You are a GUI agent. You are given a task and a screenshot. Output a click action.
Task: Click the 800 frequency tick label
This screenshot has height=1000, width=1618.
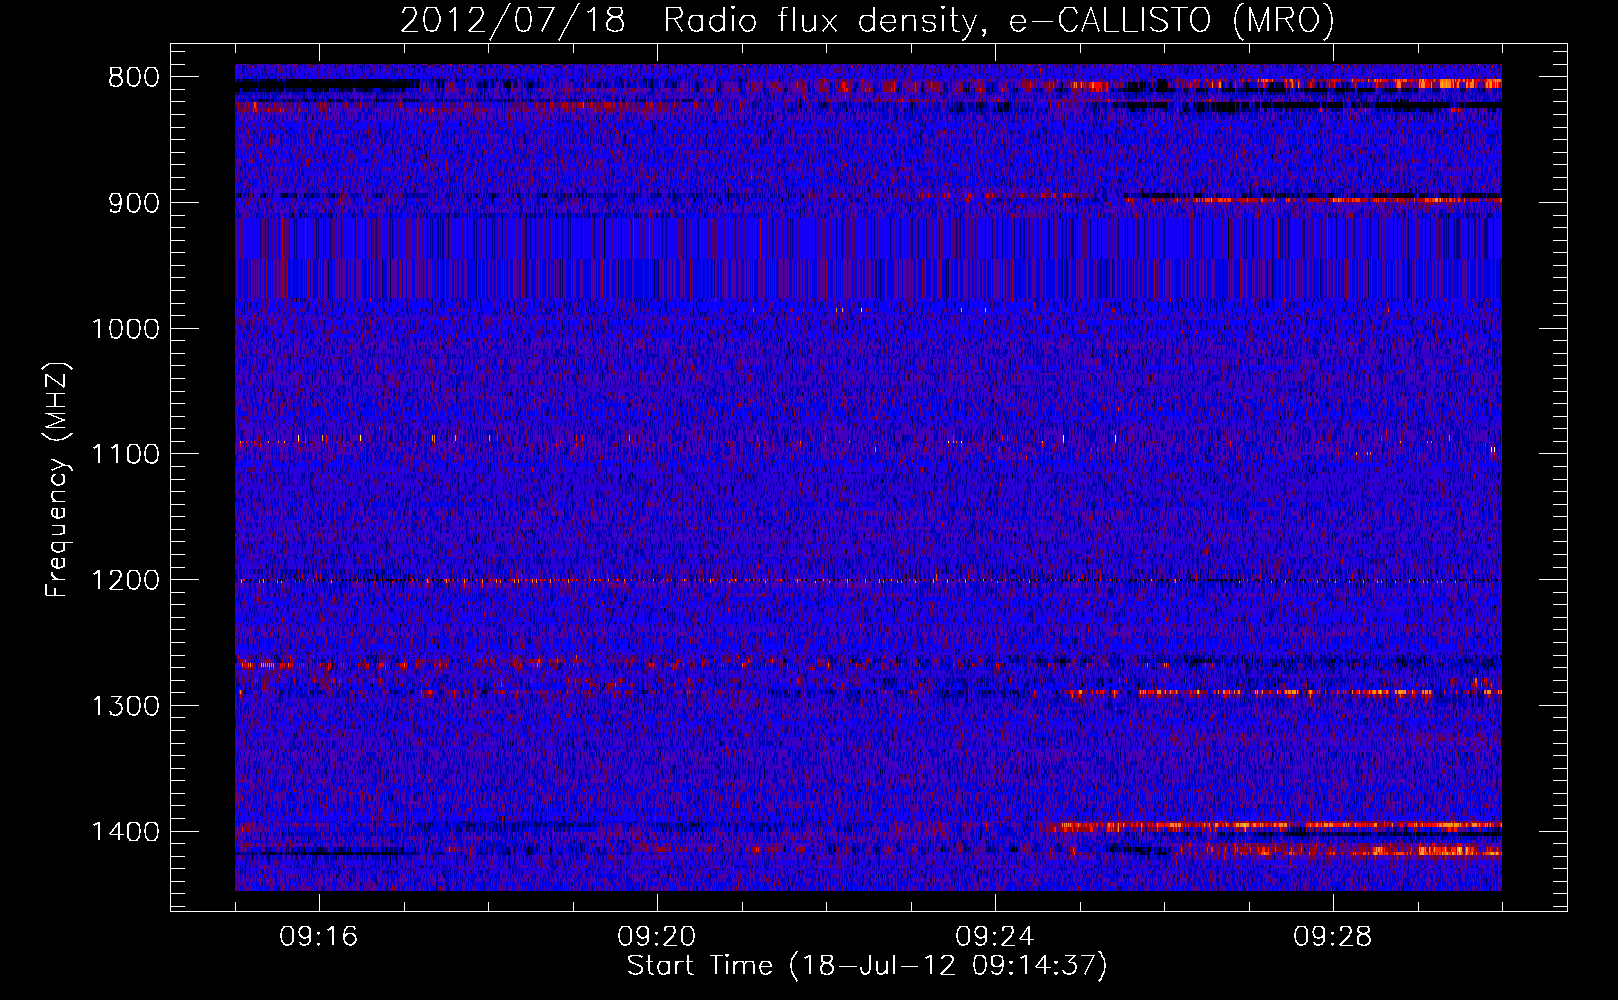pyautogui.click(x=134, y=78)
